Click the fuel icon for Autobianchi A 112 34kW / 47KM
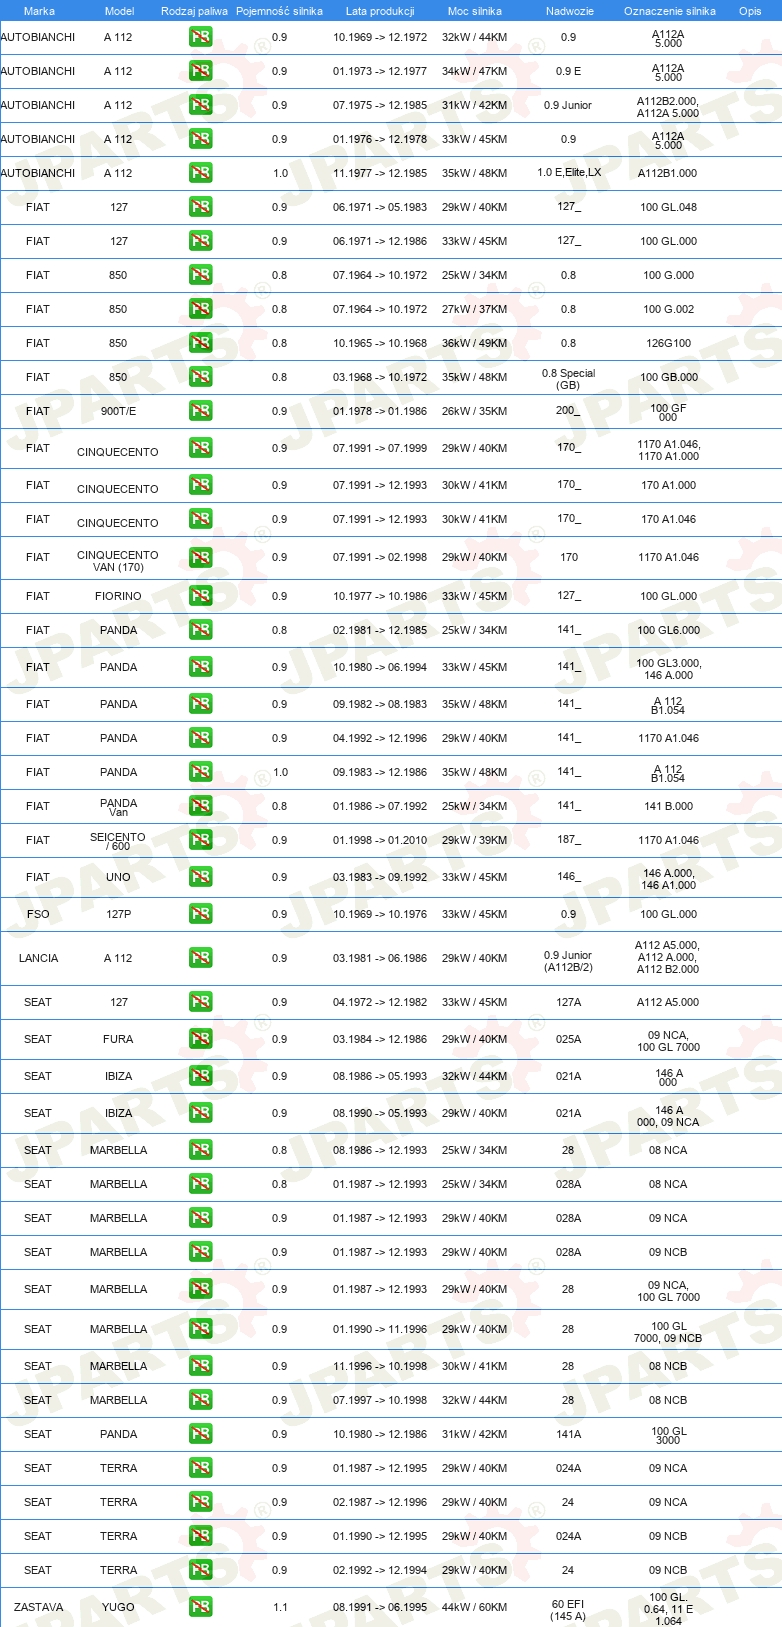Image resolution: width=782 pixels, height=1627 pixels. pos(200,71)
